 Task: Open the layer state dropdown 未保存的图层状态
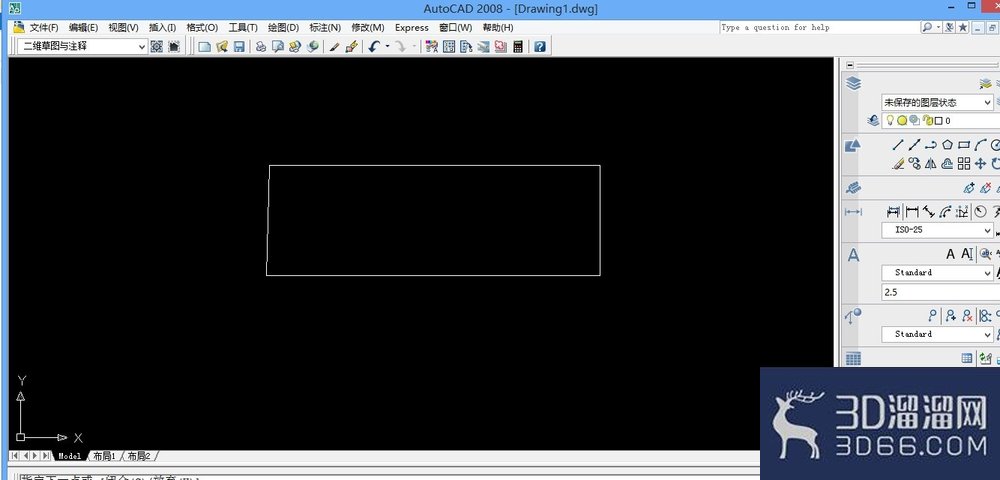[938, 102]
